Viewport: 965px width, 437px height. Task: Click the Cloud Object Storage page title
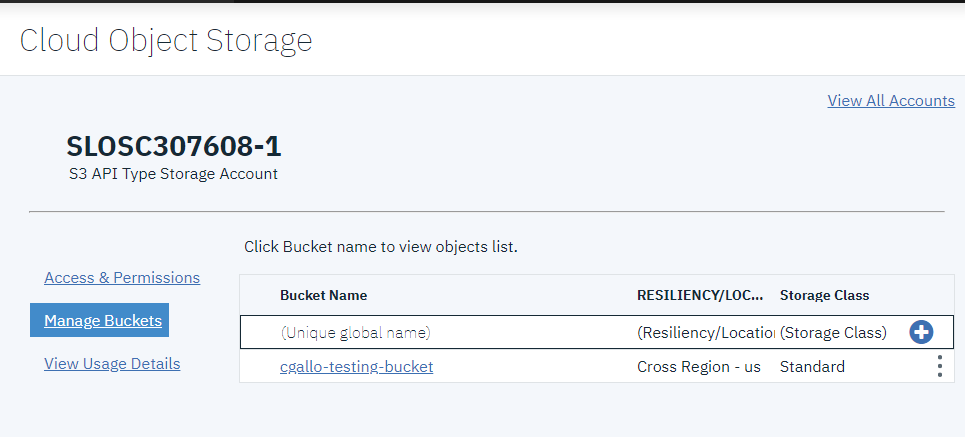coord(166,41)
